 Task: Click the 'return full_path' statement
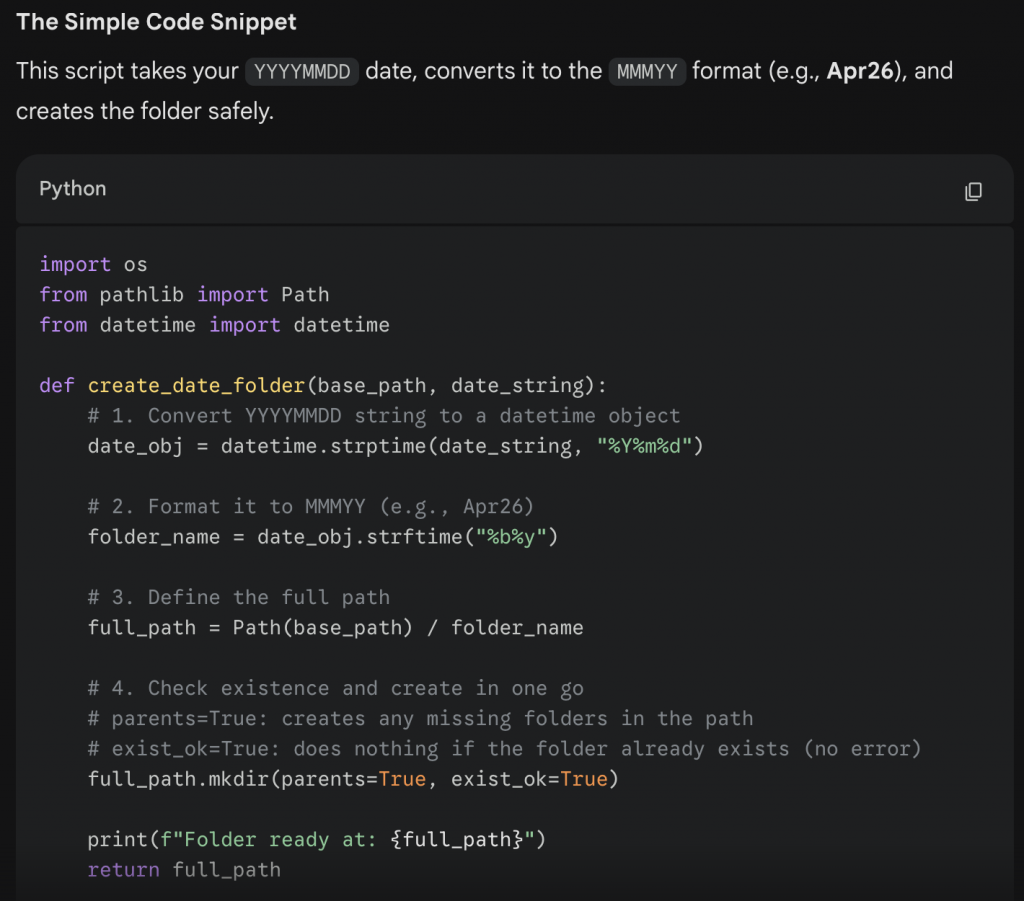(184, 869)
